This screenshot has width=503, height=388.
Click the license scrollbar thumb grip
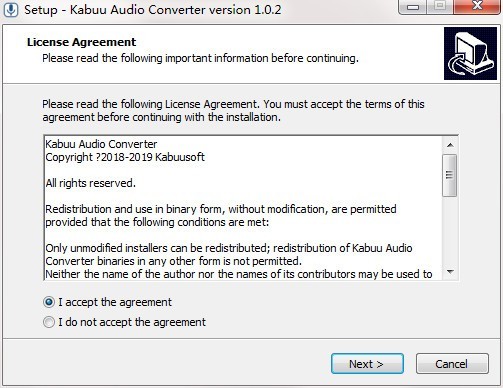(450, 175)
